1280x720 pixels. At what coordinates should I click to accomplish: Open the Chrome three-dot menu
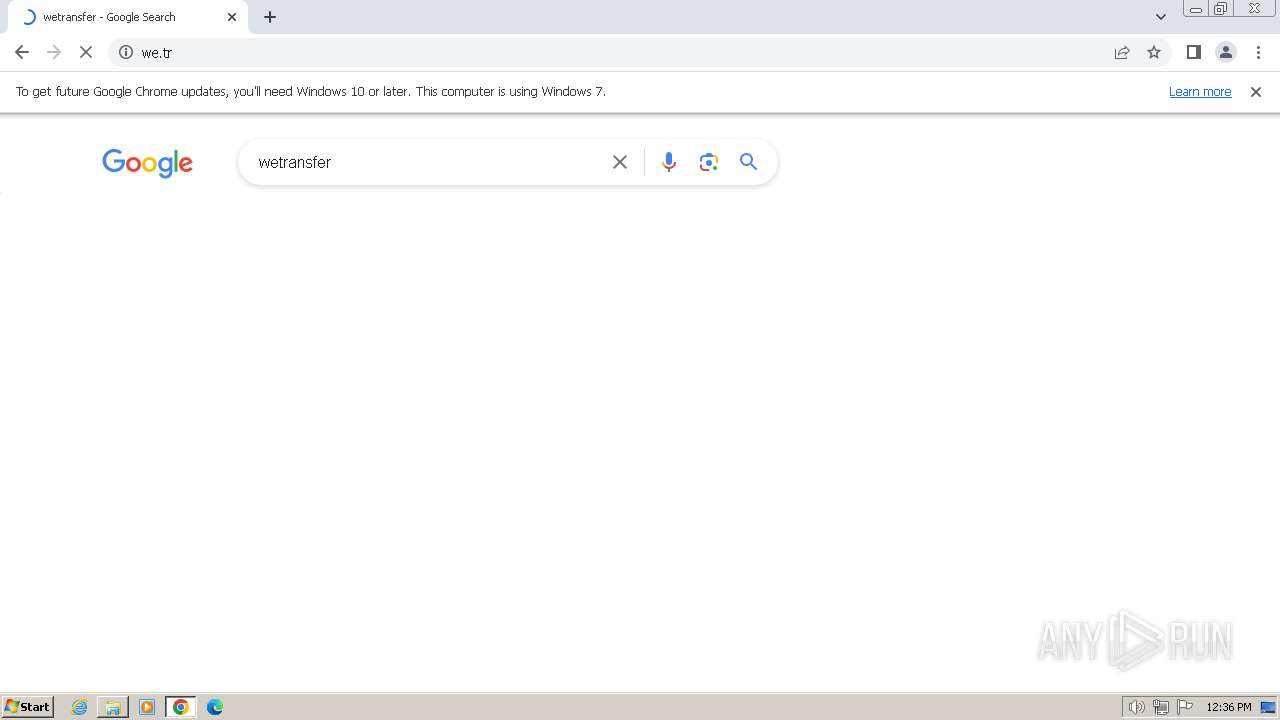[x=1258, y=52]
